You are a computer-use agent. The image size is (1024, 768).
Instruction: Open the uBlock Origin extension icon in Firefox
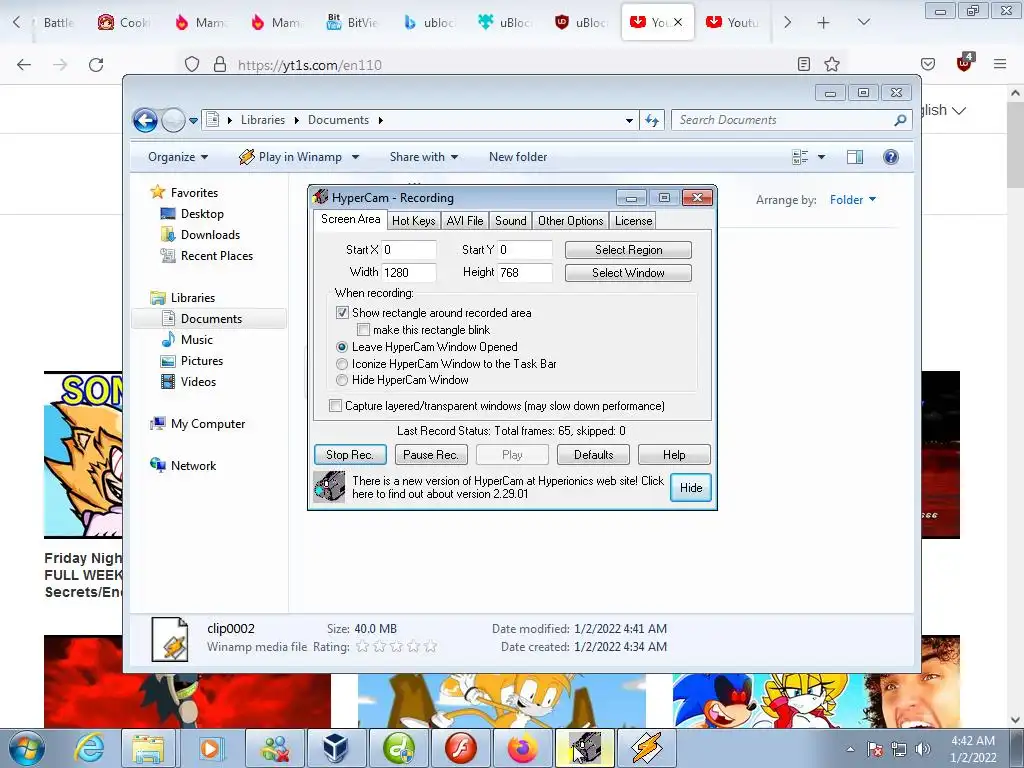pos(965,63)
